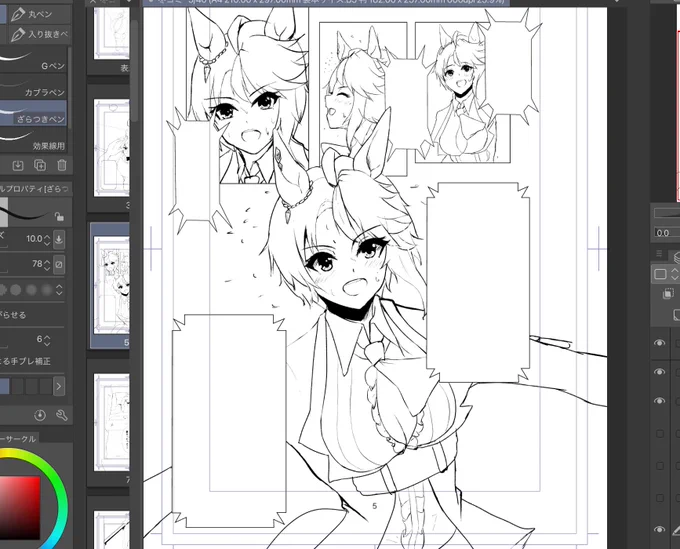Click the page number 5 on canvas
This screenshot has width=680, height=549.
[x=375, y=506]
